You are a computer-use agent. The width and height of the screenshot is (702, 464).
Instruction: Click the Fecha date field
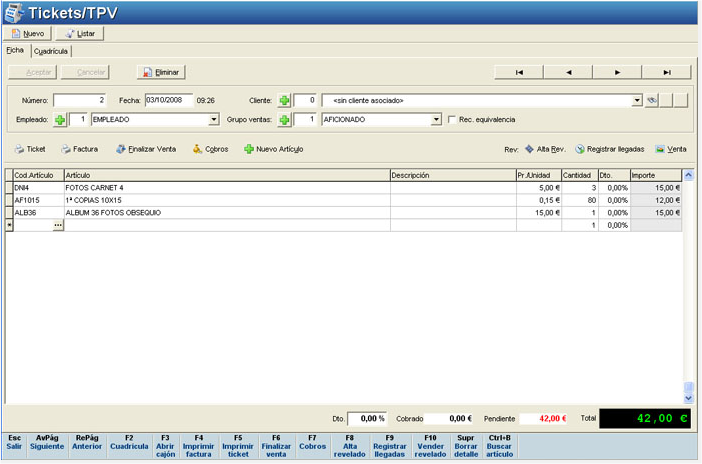pos(169,100)
